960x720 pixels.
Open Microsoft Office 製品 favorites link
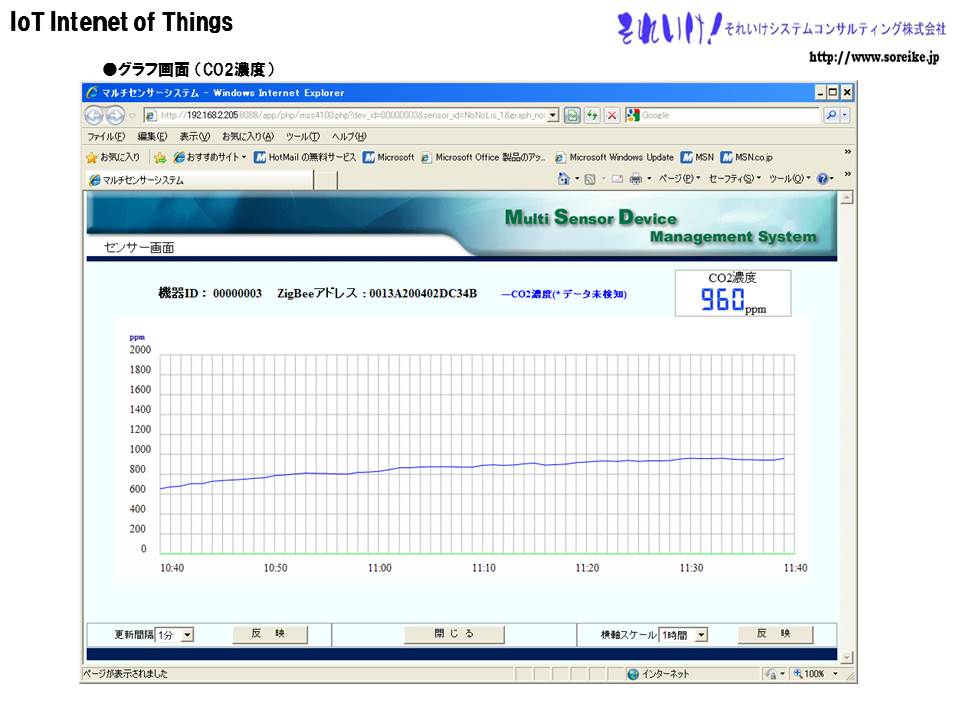coord(482,157)
